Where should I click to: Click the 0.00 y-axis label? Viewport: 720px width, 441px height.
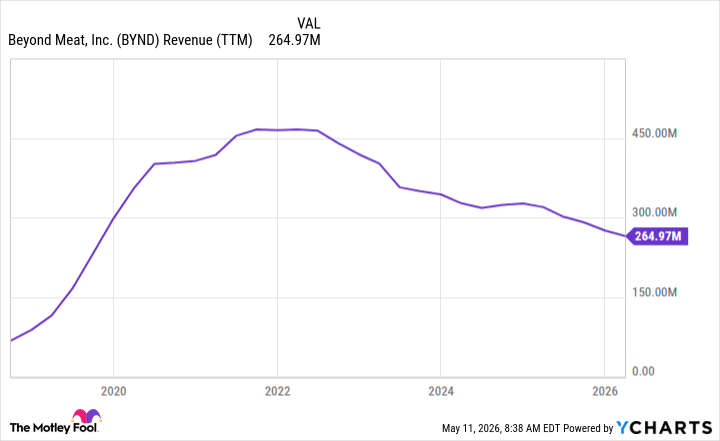coord(643,371)
